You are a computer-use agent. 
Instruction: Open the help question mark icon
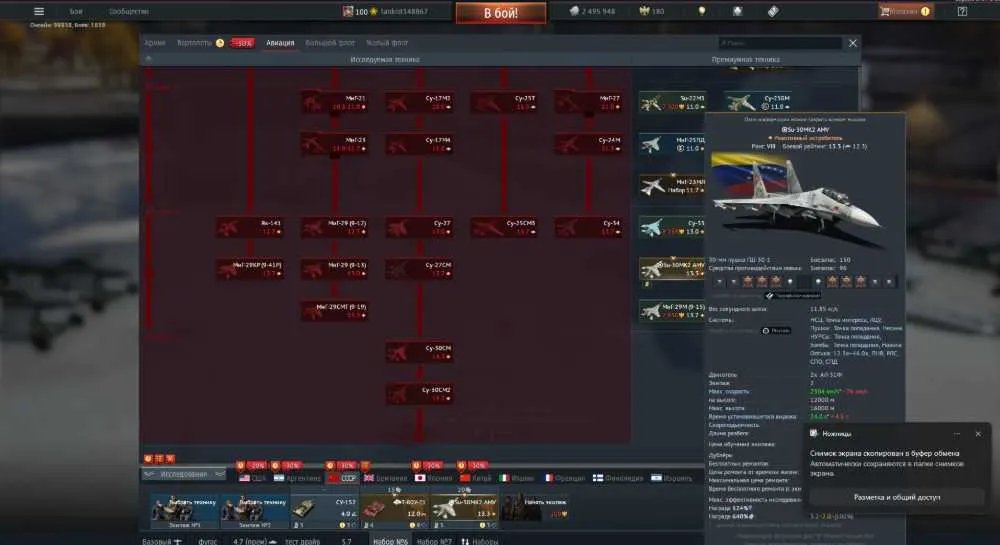coord(962,11)
